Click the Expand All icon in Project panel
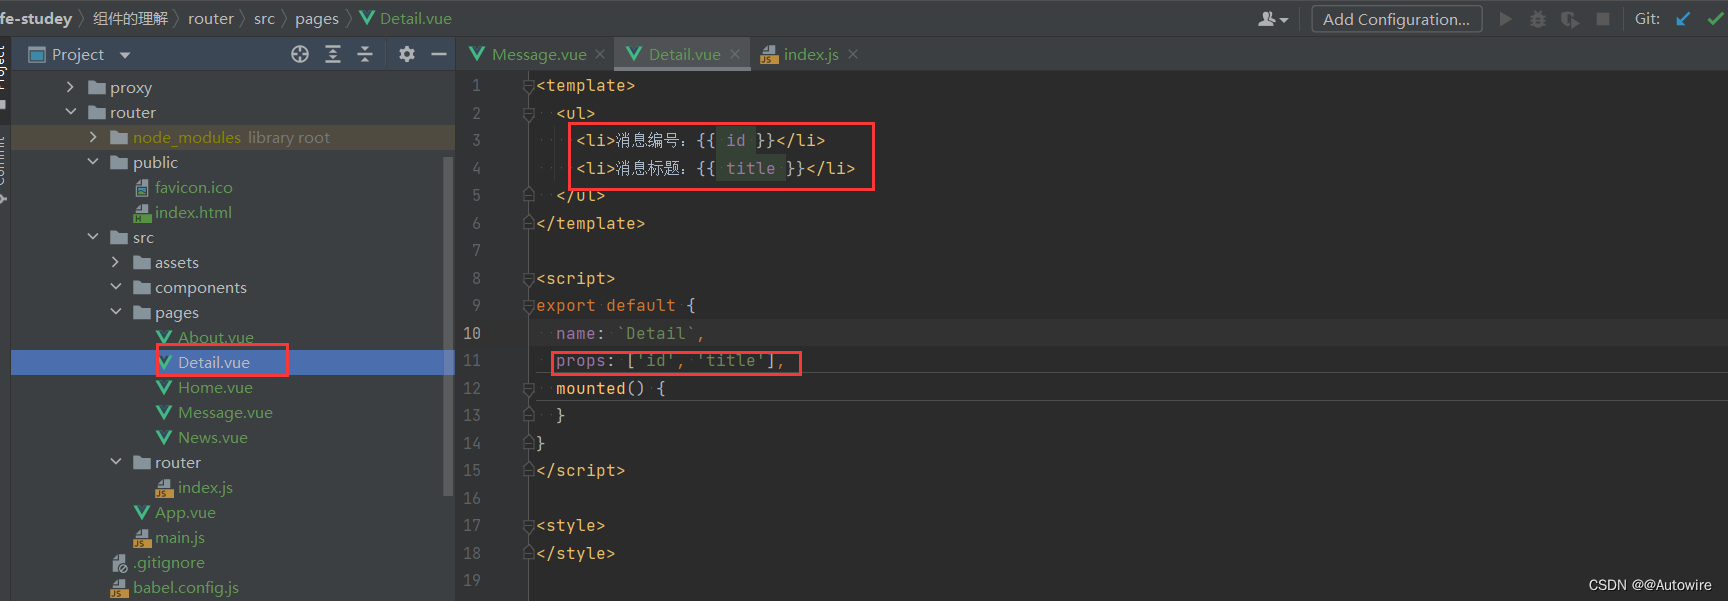 [333, 54]
